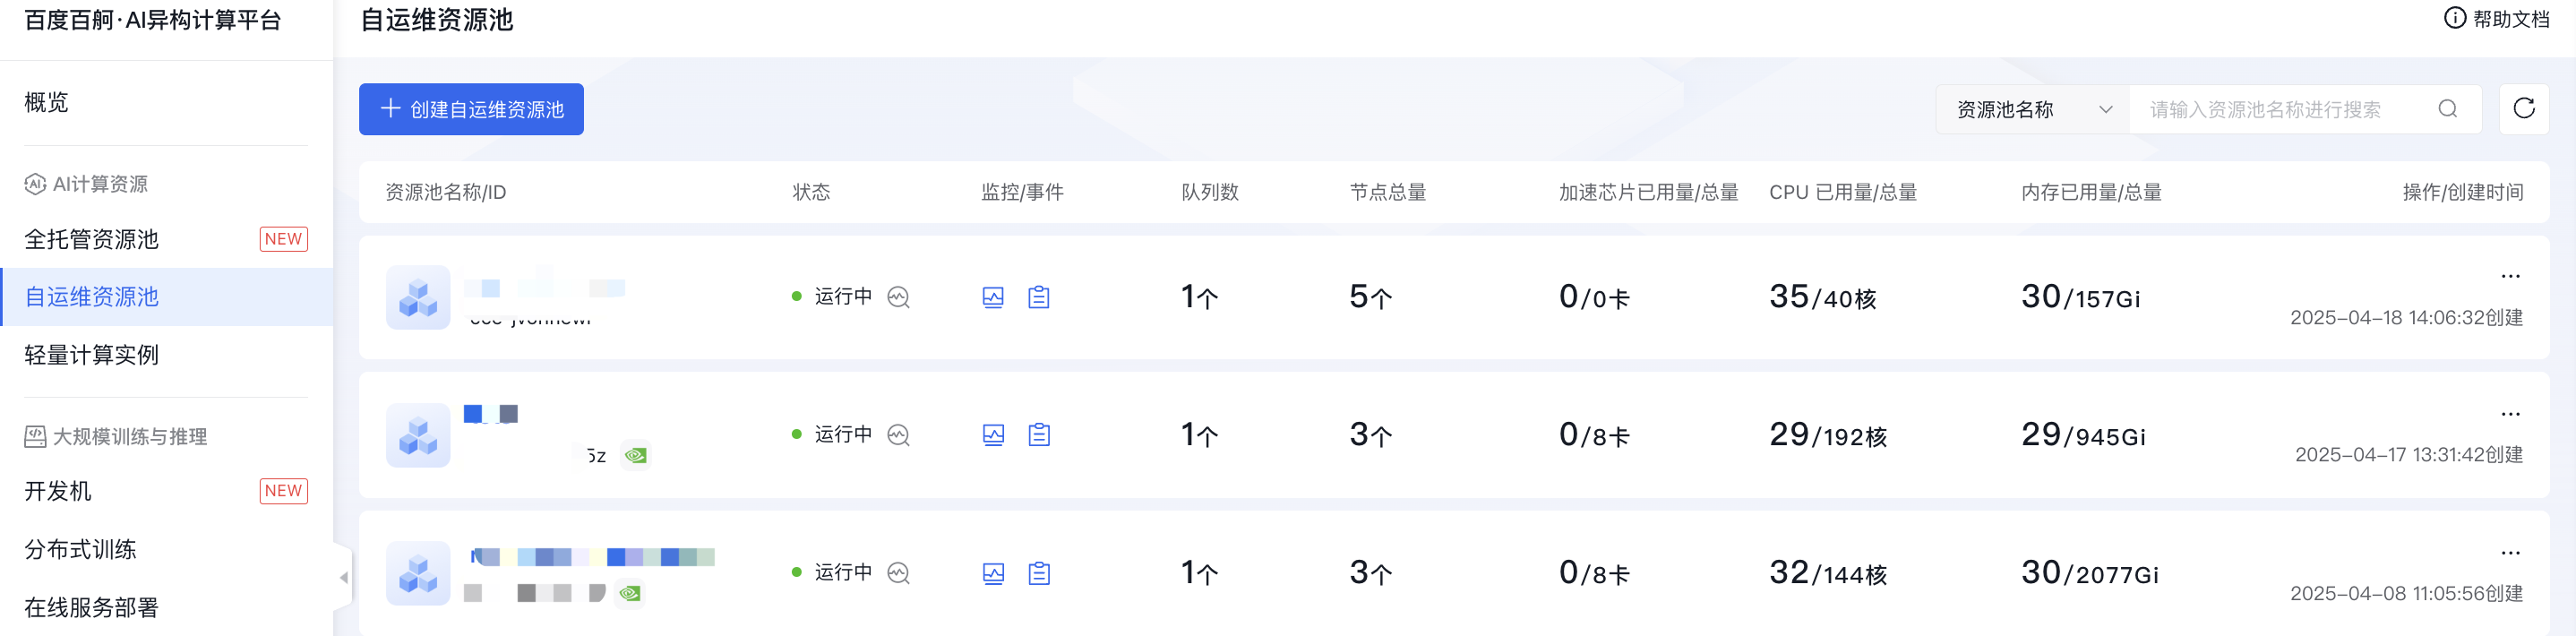Image resolution: width=2576 pixels, height=636 pixels.
Task: Open more options menu for 2025-04-18 pool
Action: pyautogui.click(x=2510, y=276)
